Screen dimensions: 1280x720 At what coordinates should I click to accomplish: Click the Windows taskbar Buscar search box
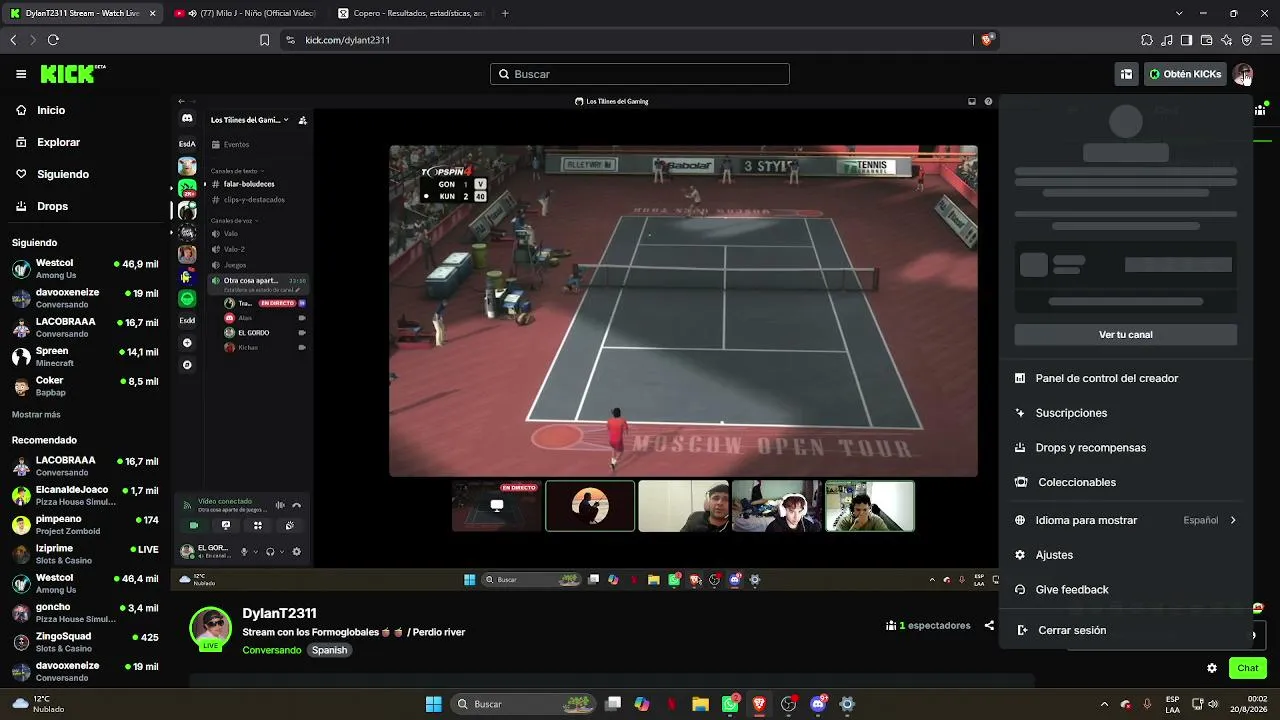point(521,704)
